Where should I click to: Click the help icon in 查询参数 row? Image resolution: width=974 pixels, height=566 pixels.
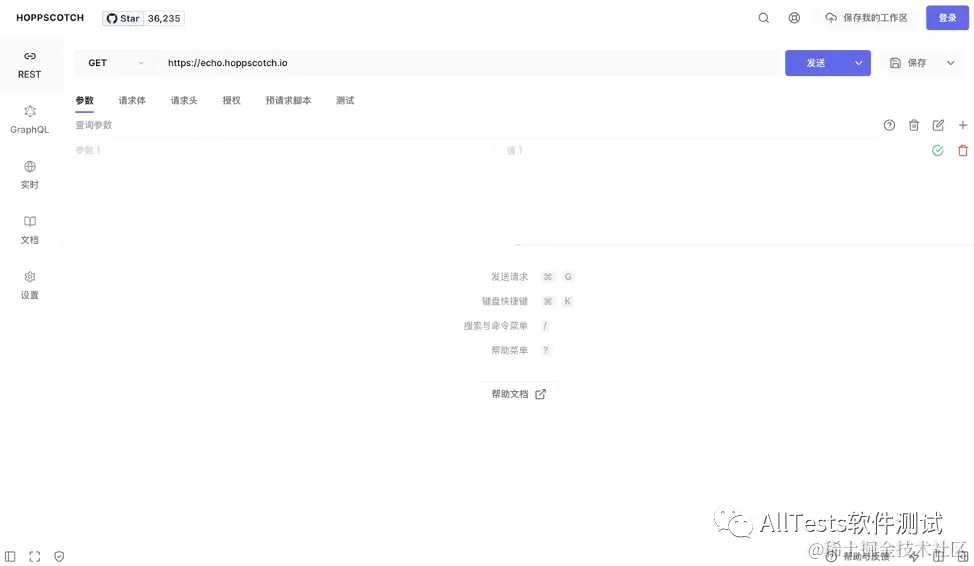(x=889, y=126)
